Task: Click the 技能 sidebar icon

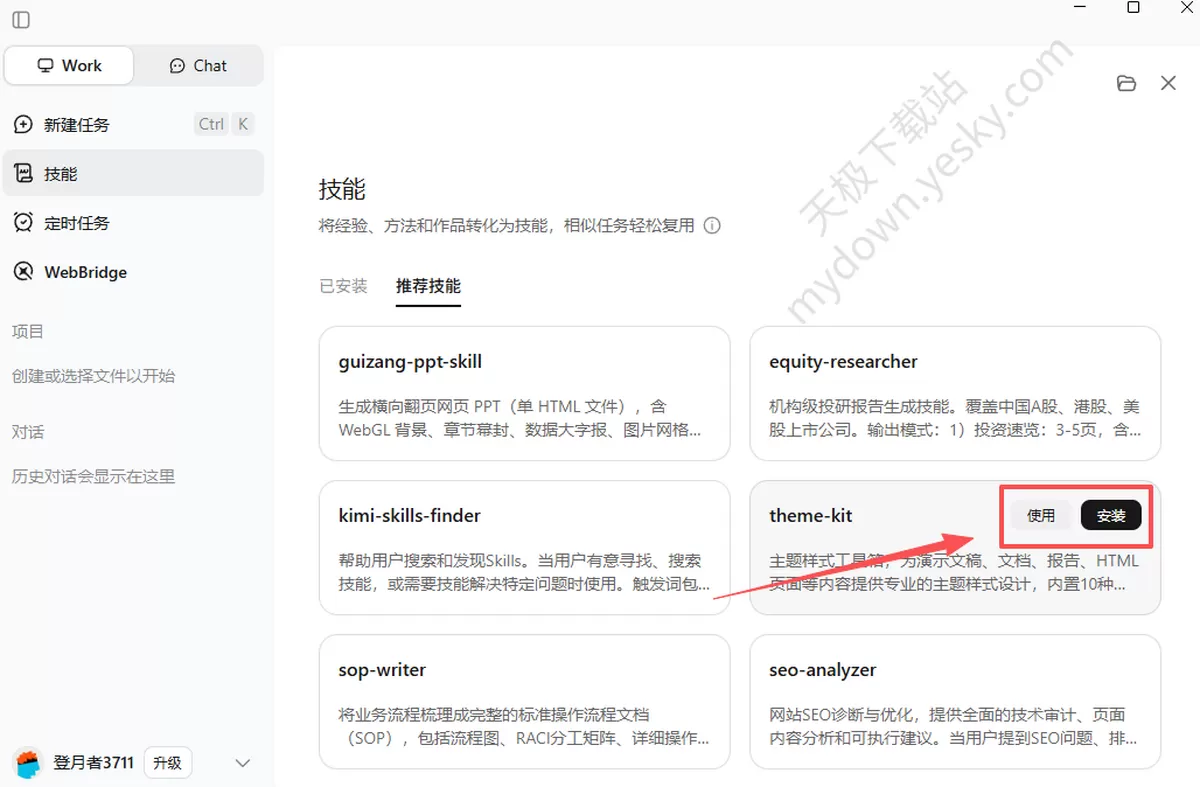Action: click(23, 174)
